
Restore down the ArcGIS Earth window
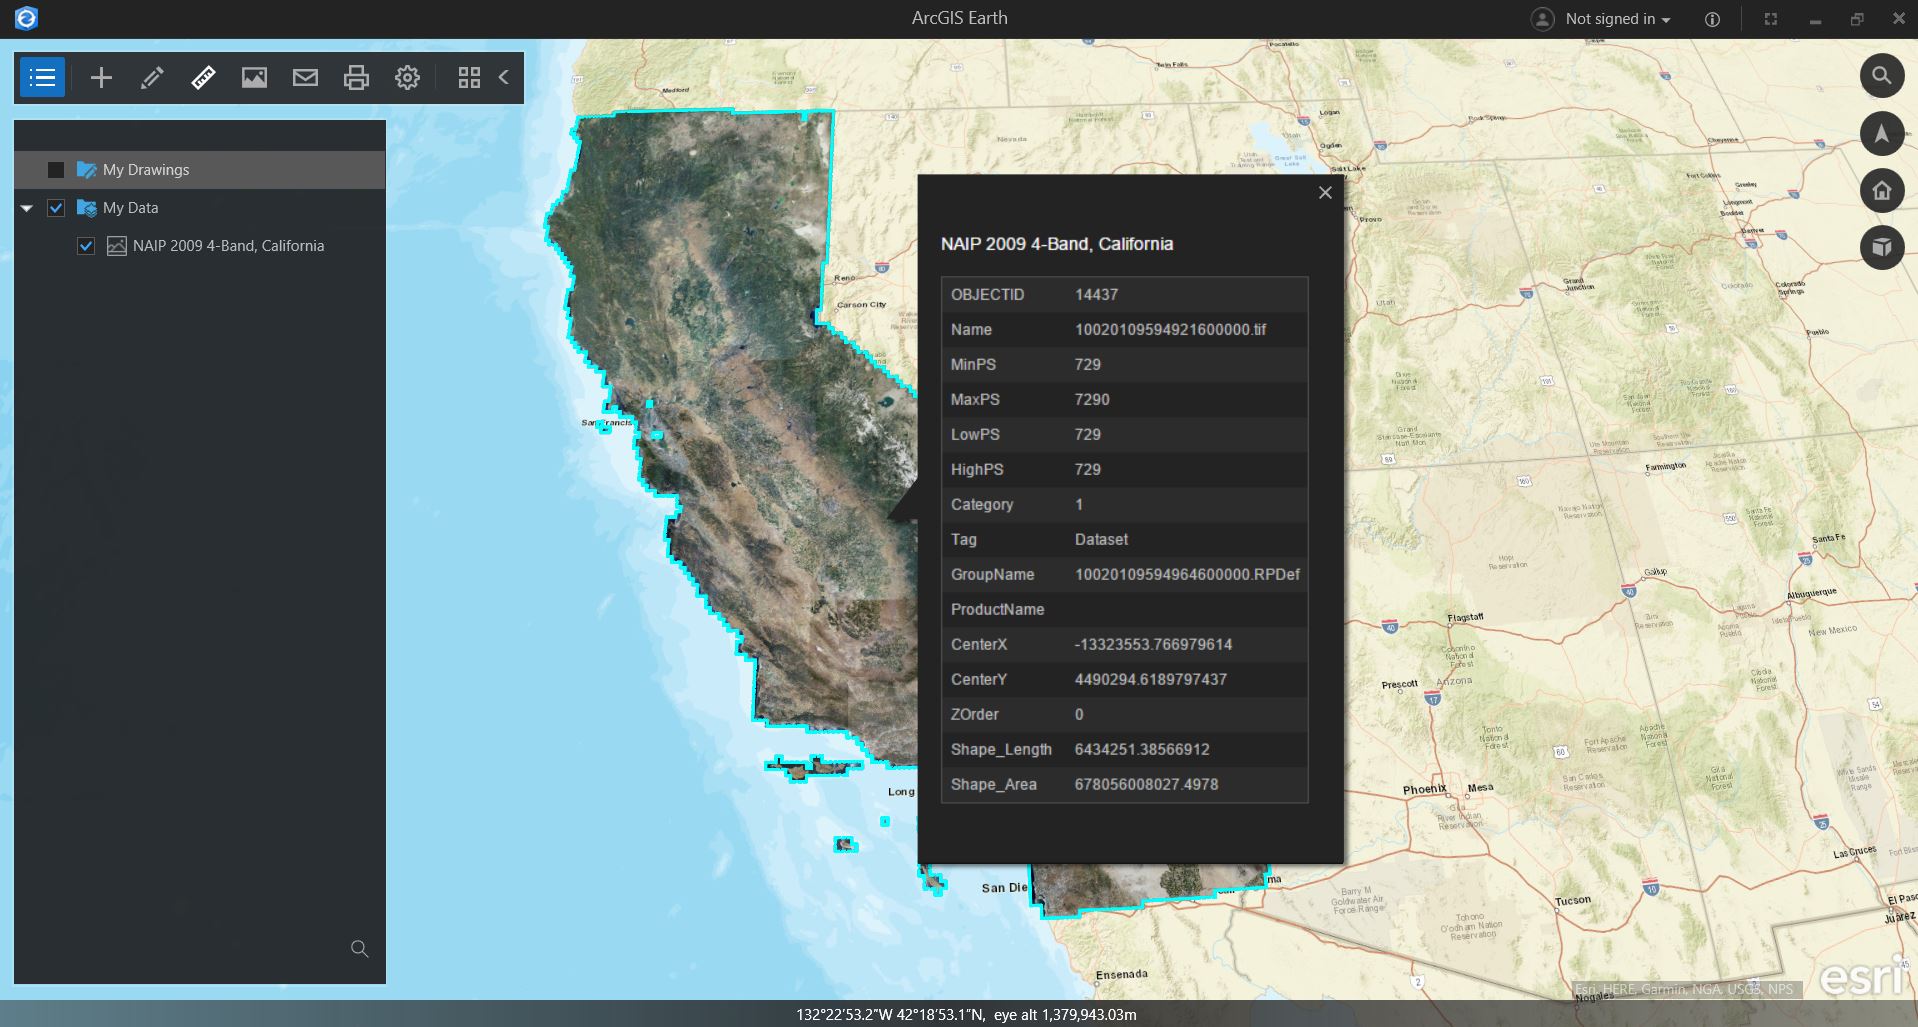1856,19
